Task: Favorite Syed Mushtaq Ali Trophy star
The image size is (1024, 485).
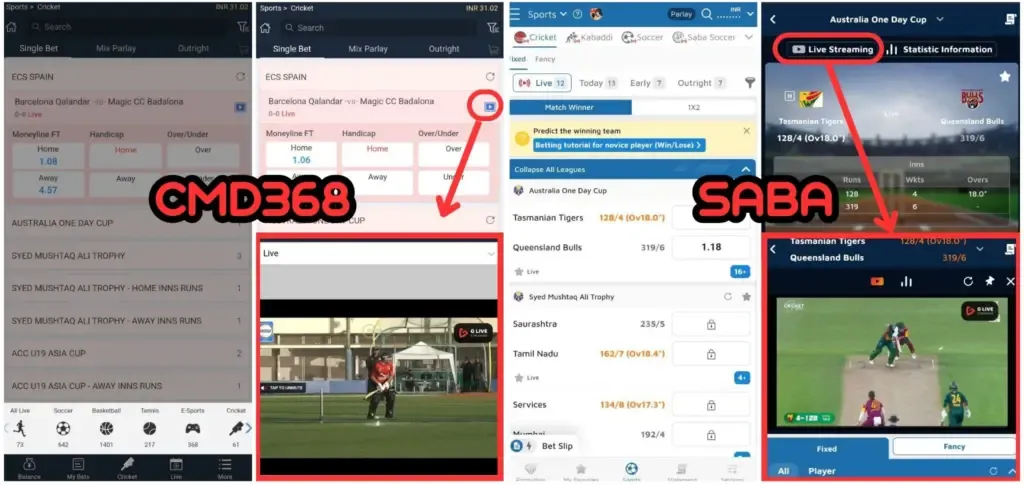Action: pos(746,296)
